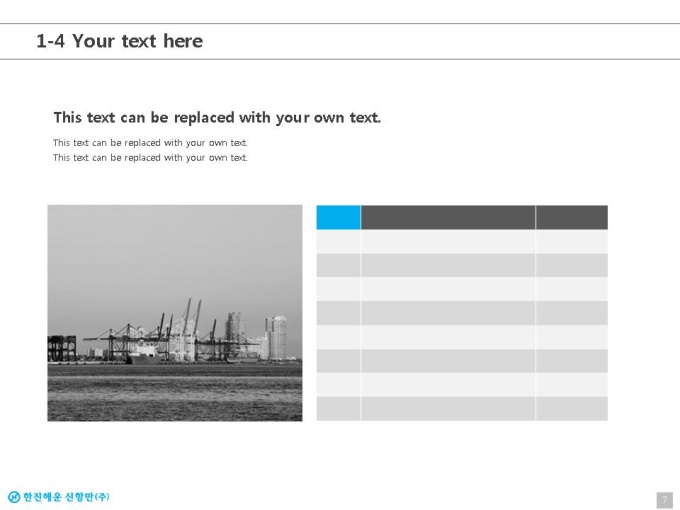Click the water area of the harbor photo
680x510 pixels.
click(x=175, y=392)
